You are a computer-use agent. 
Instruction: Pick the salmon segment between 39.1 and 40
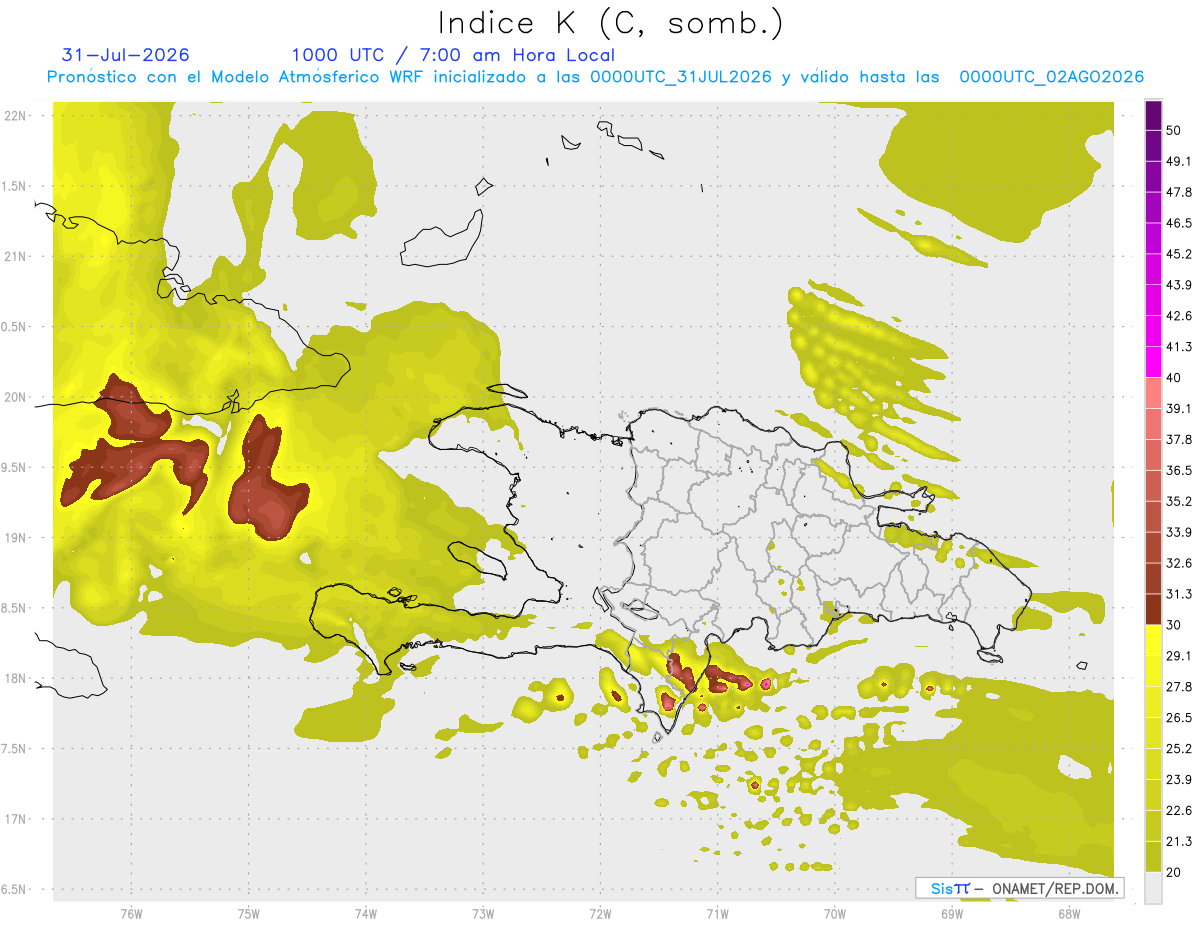(1153, 393)
